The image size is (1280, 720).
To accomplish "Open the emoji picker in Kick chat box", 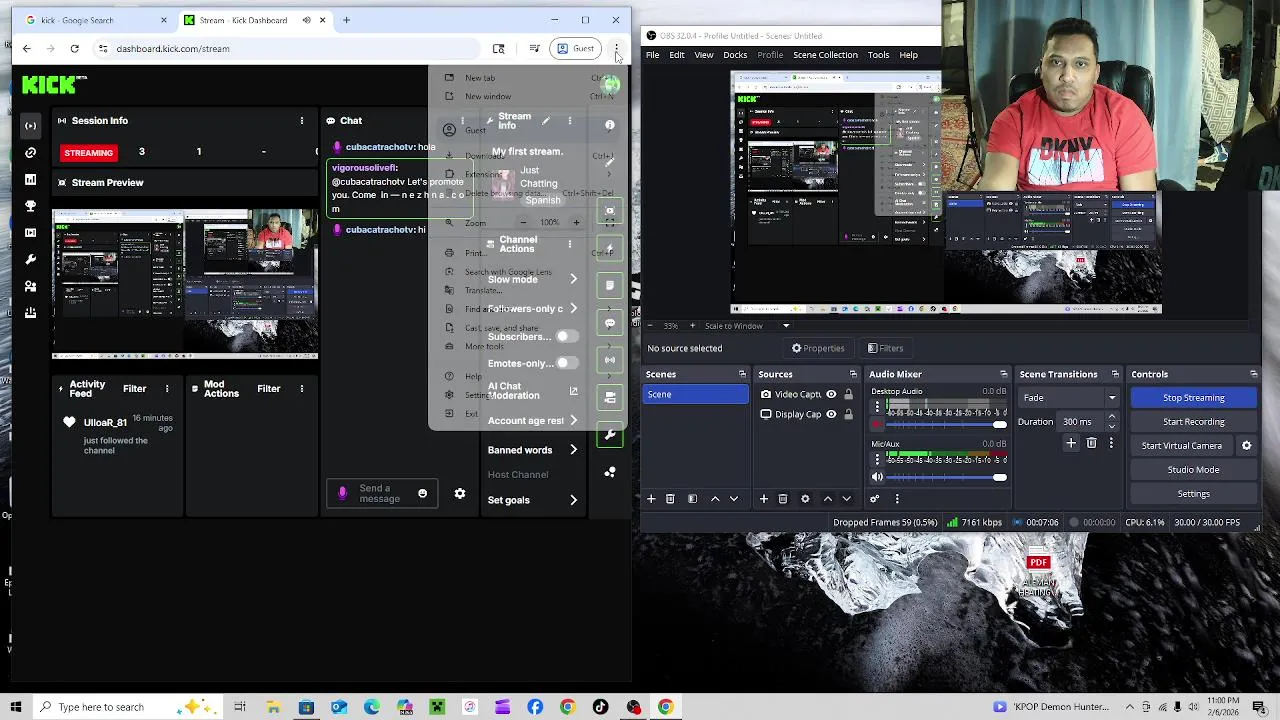I will tap(422, 494).
